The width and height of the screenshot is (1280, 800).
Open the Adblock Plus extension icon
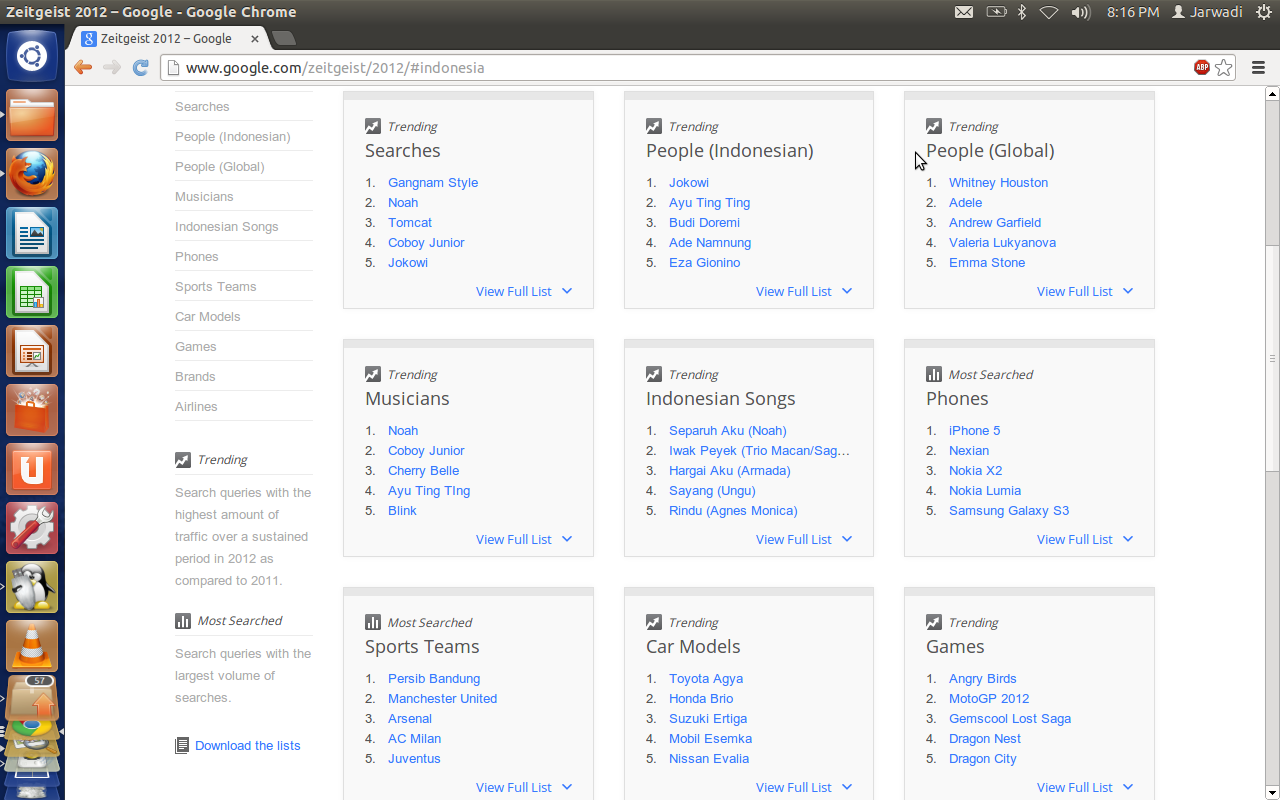coord(1201,68)
